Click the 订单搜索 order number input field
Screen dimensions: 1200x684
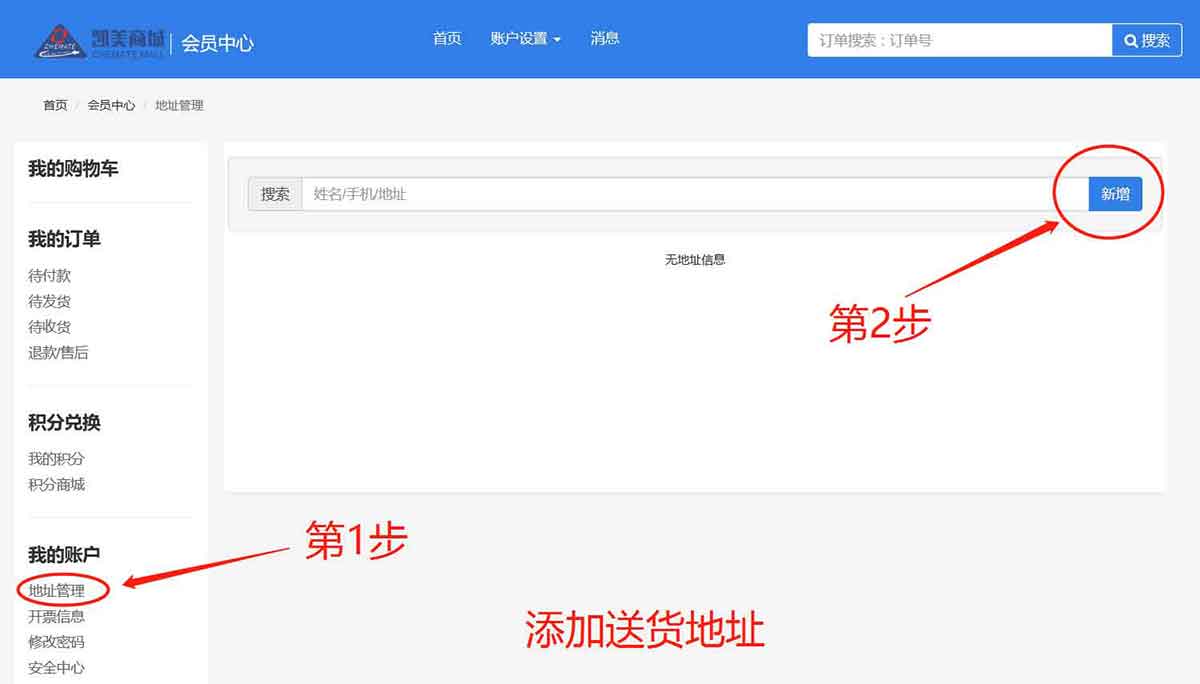959,41
